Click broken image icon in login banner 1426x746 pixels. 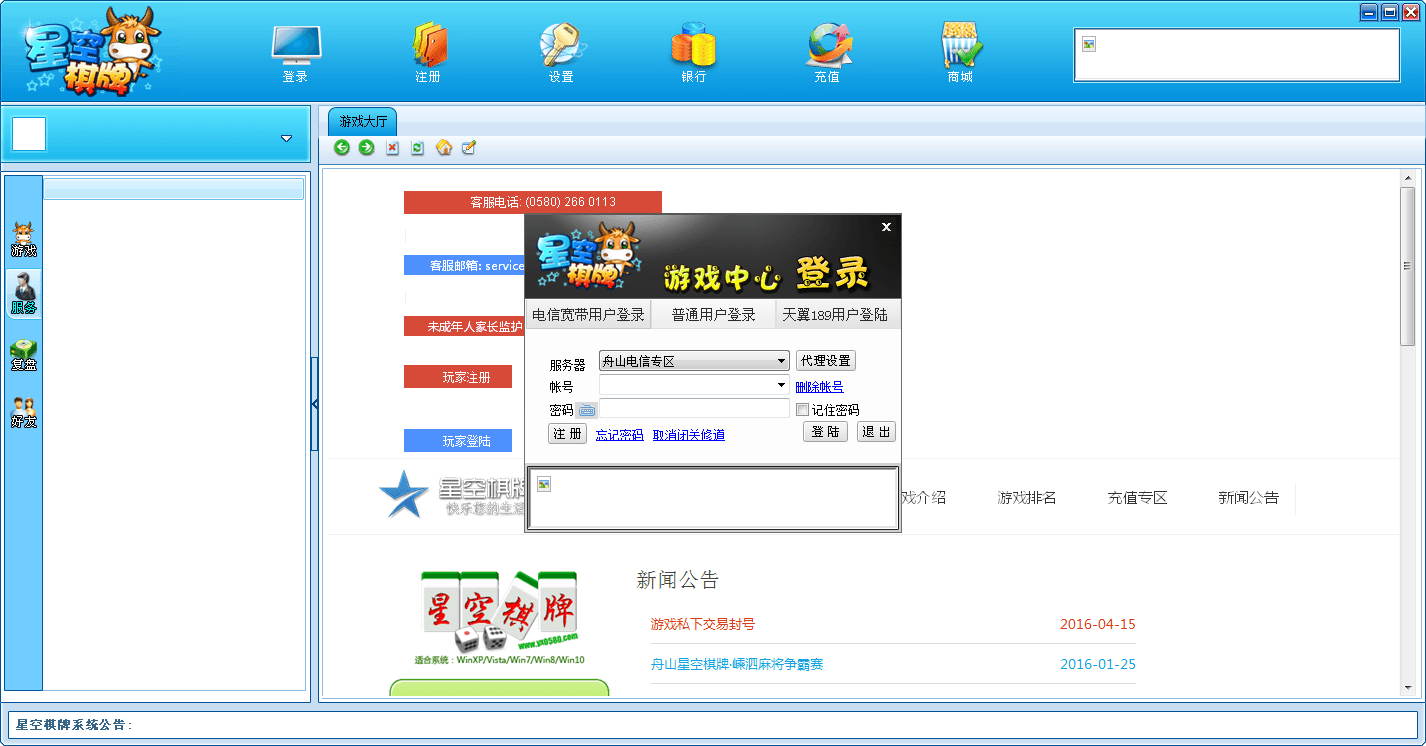[x=544, y=484]
